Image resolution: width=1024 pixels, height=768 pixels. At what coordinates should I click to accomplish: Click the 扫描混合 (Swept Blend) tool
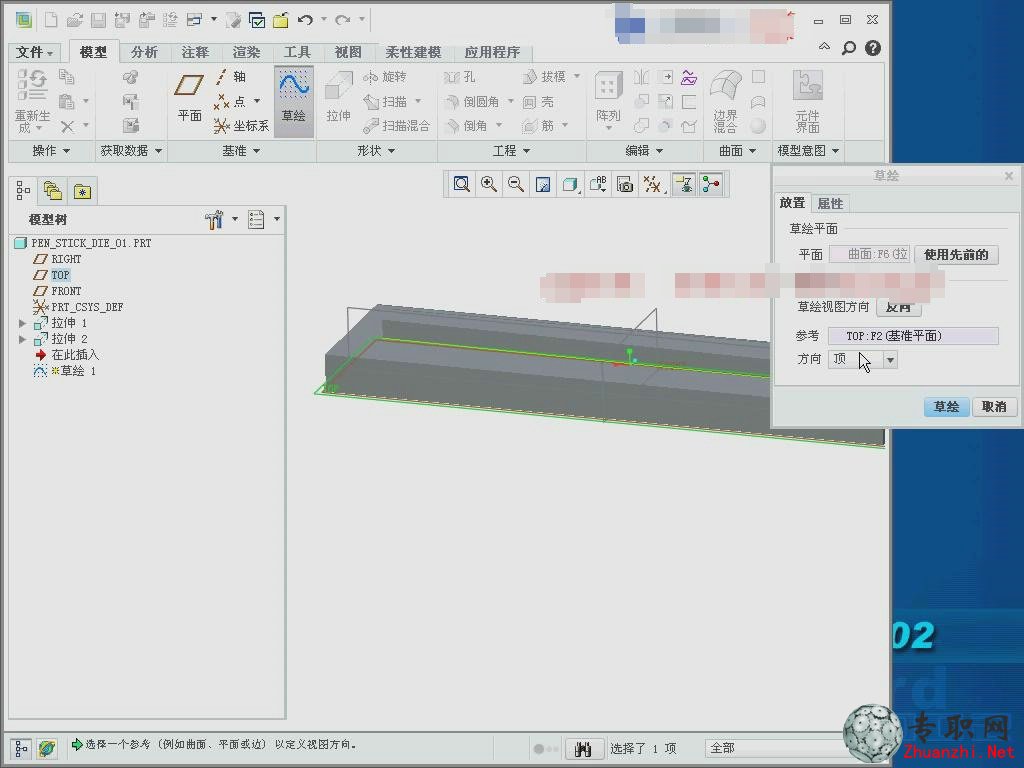(x=396, y=125)
